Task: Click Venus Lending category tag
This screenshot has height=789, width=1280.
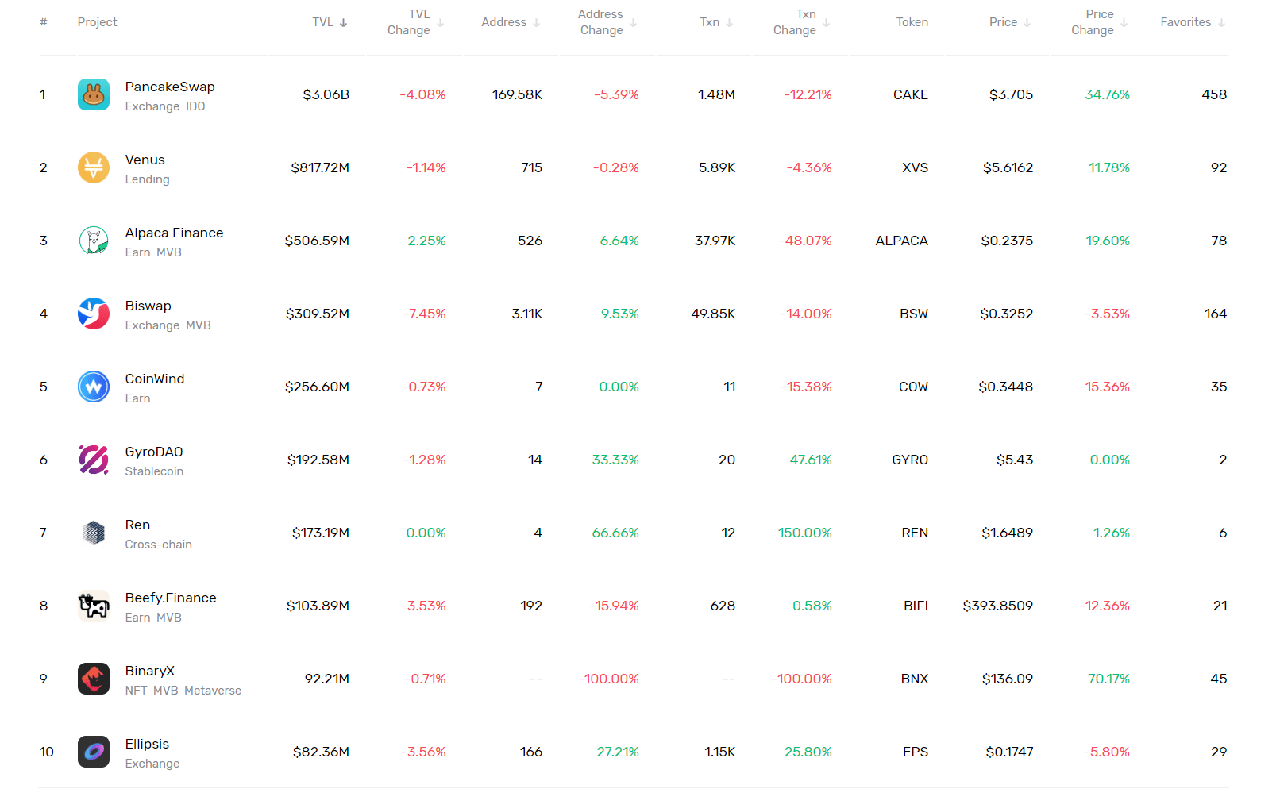Action: click(x=147, y=179)
